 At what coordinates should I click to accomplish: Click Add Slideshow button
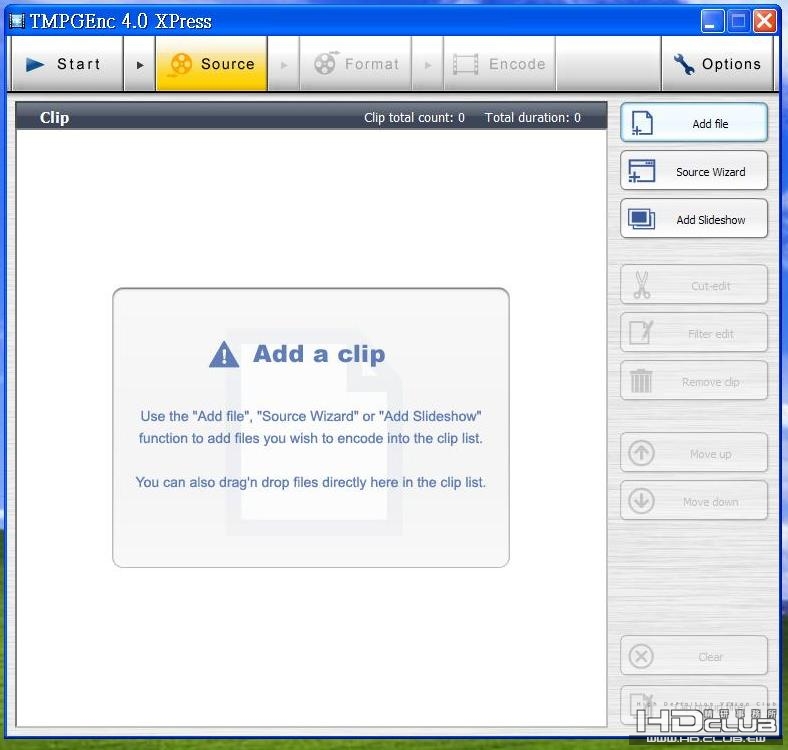pyautogui.click(x=694, y=219)
